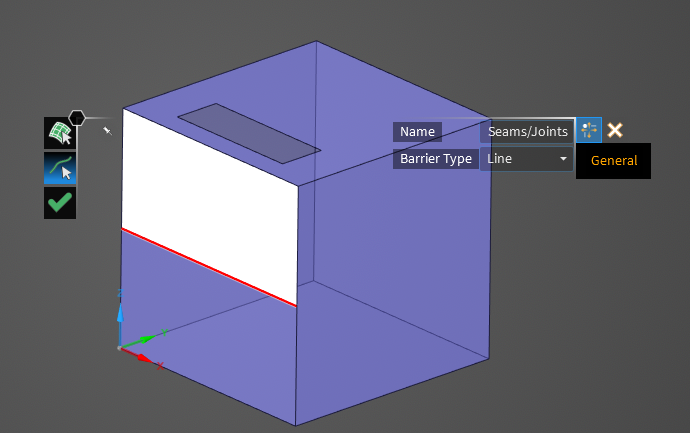Pick the gray rectangle on the cube's top

(249, 134)
